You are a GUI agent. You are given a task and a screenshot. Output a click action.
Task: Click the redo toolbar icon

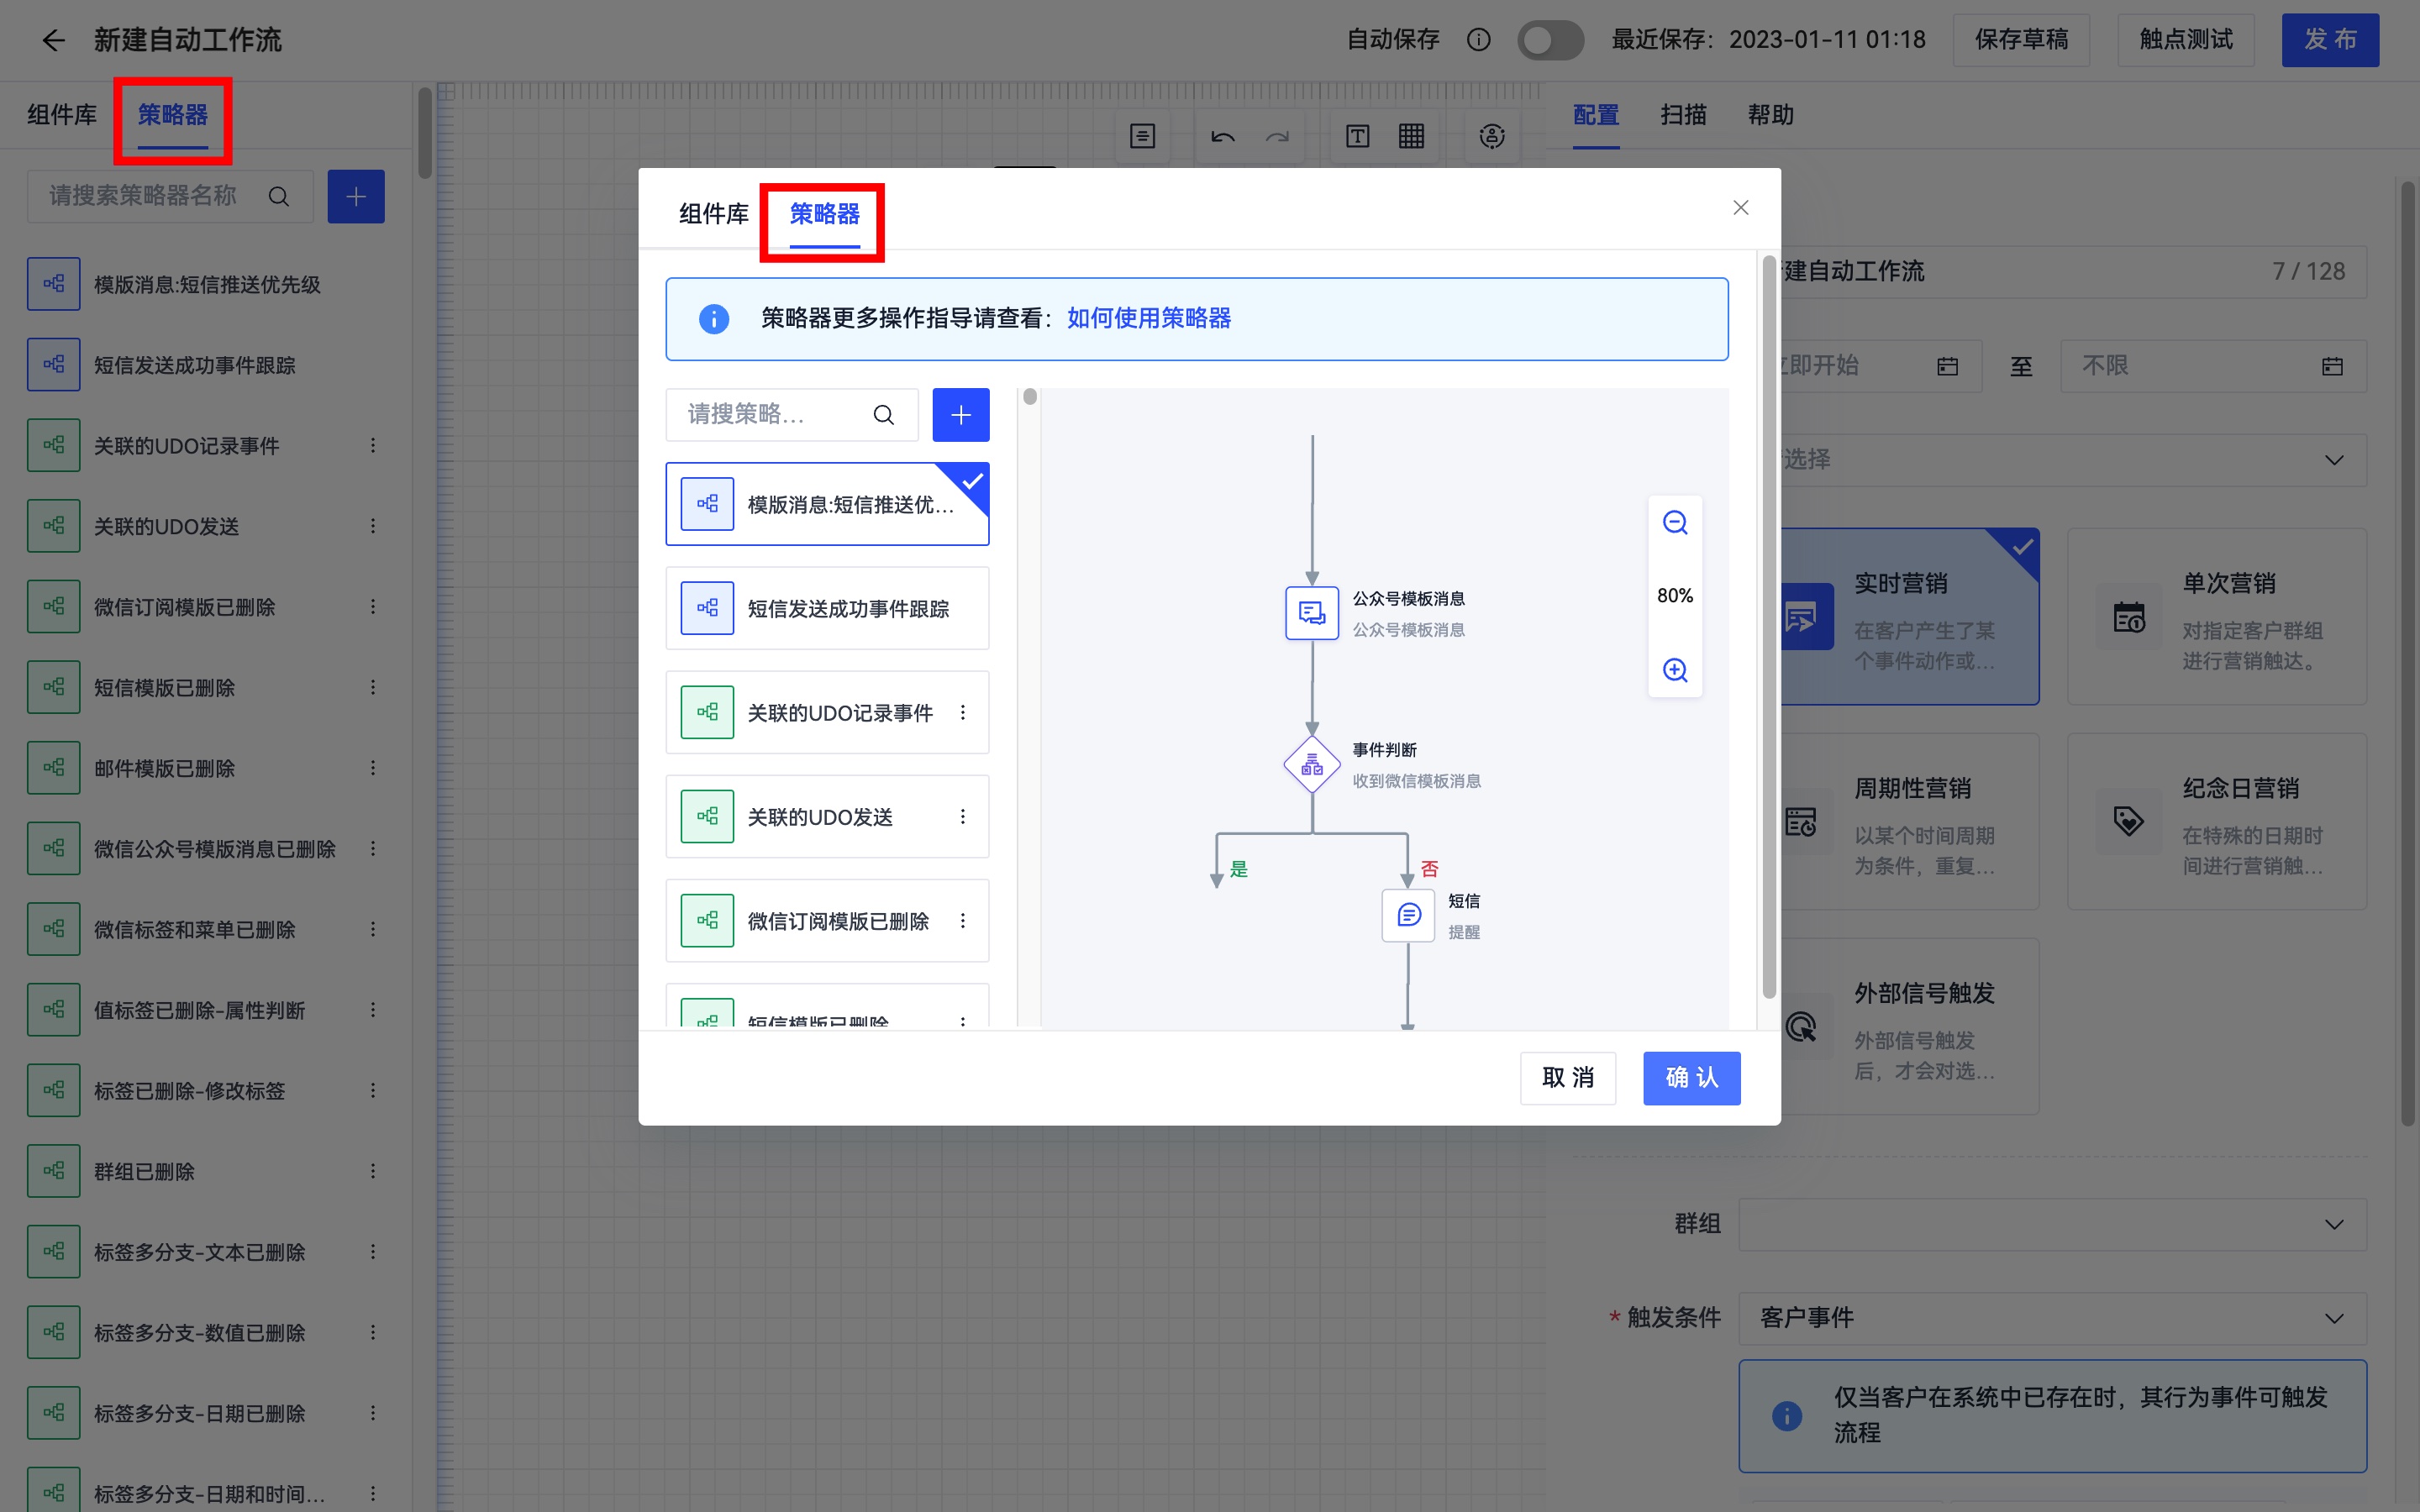pyautogui.click(x=1277, y=137)
